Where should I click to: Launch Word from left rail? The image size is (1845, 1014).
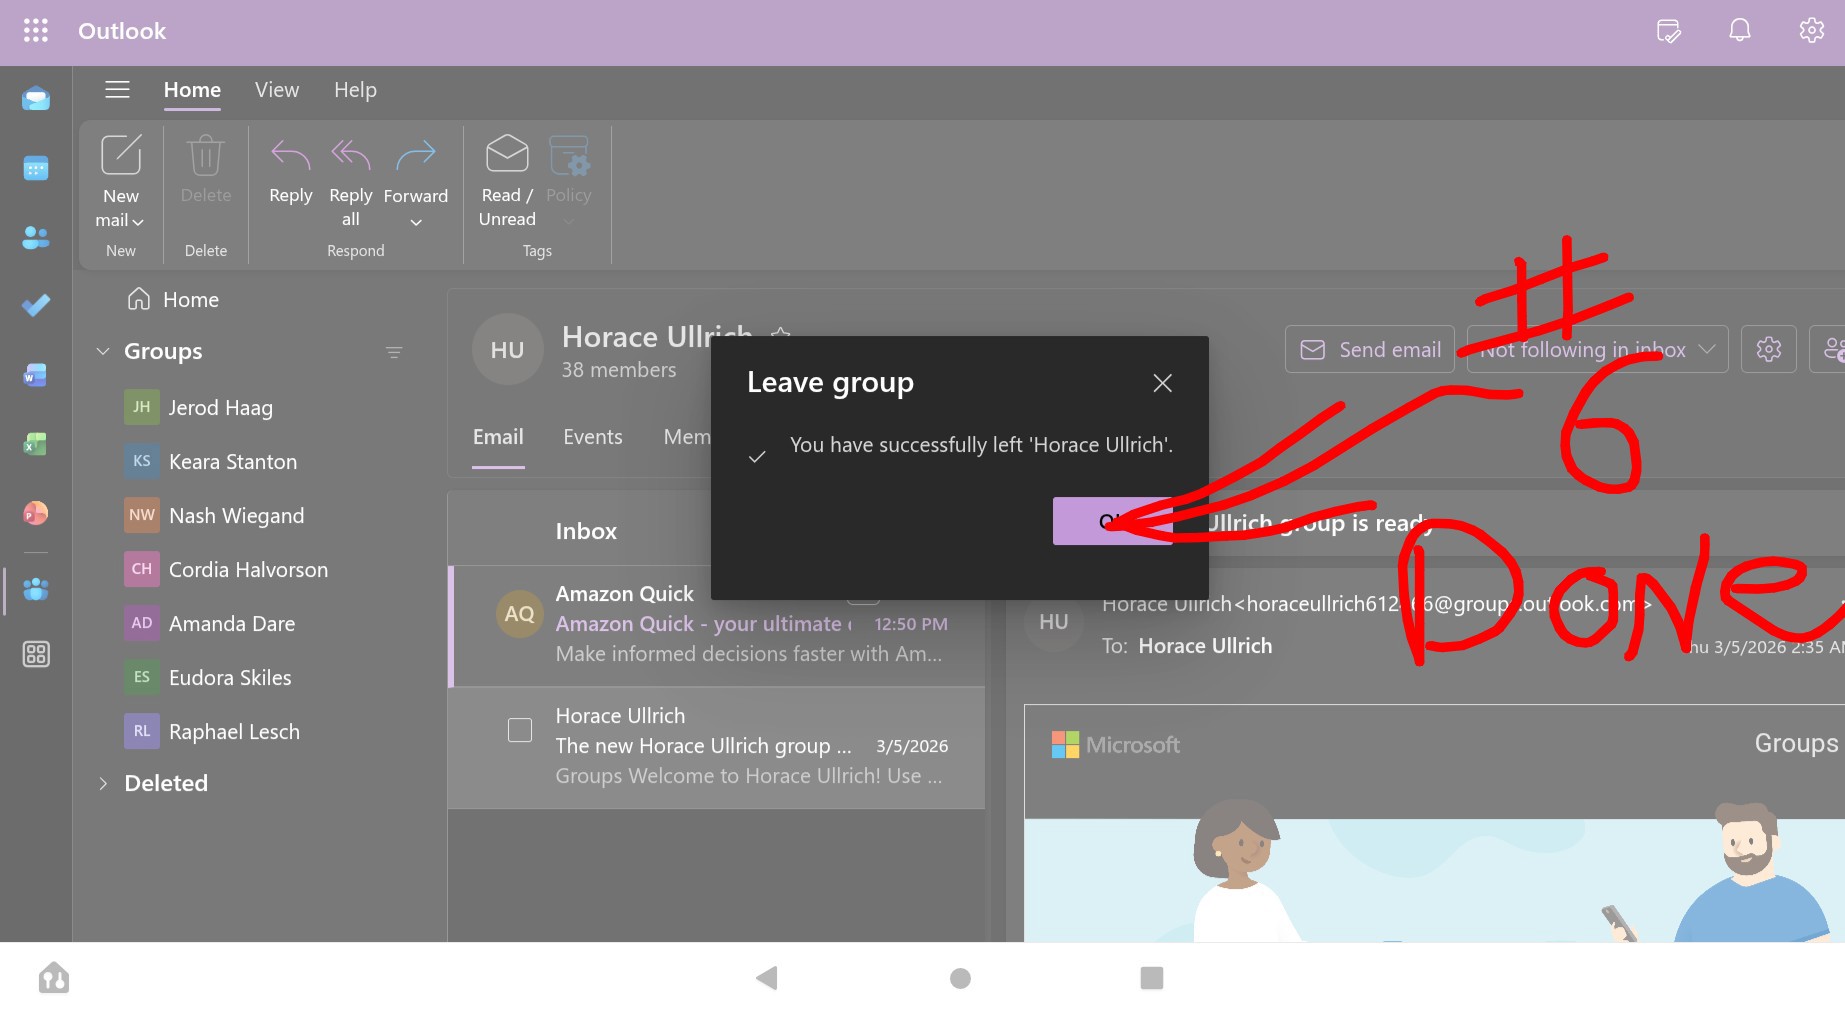[36, 375]
